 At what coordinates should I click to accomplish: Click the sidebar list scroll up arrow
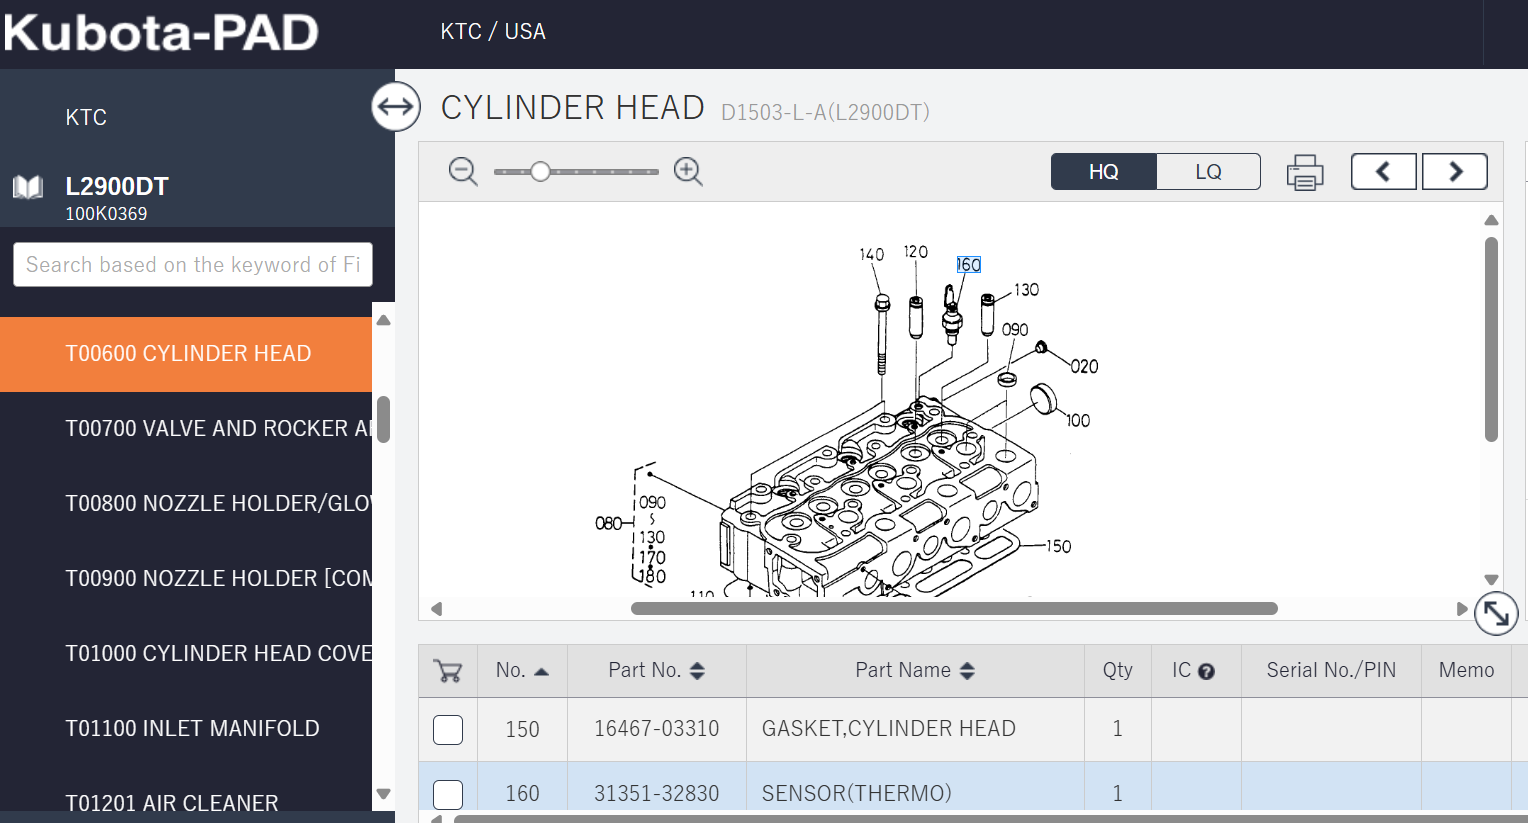coord(383,320)
